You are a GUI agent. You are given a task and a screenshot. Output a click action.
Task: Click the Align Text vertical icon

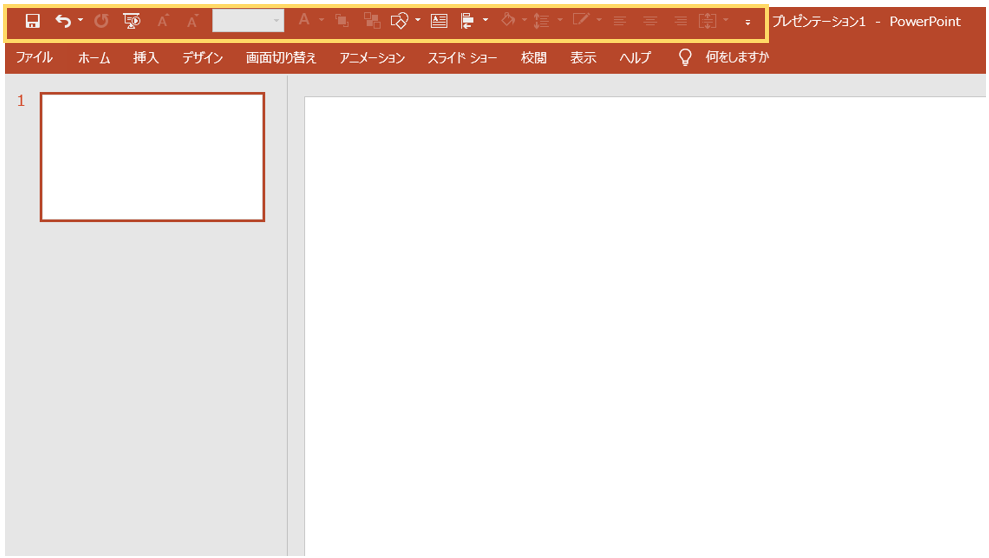[x=708, y=21]
